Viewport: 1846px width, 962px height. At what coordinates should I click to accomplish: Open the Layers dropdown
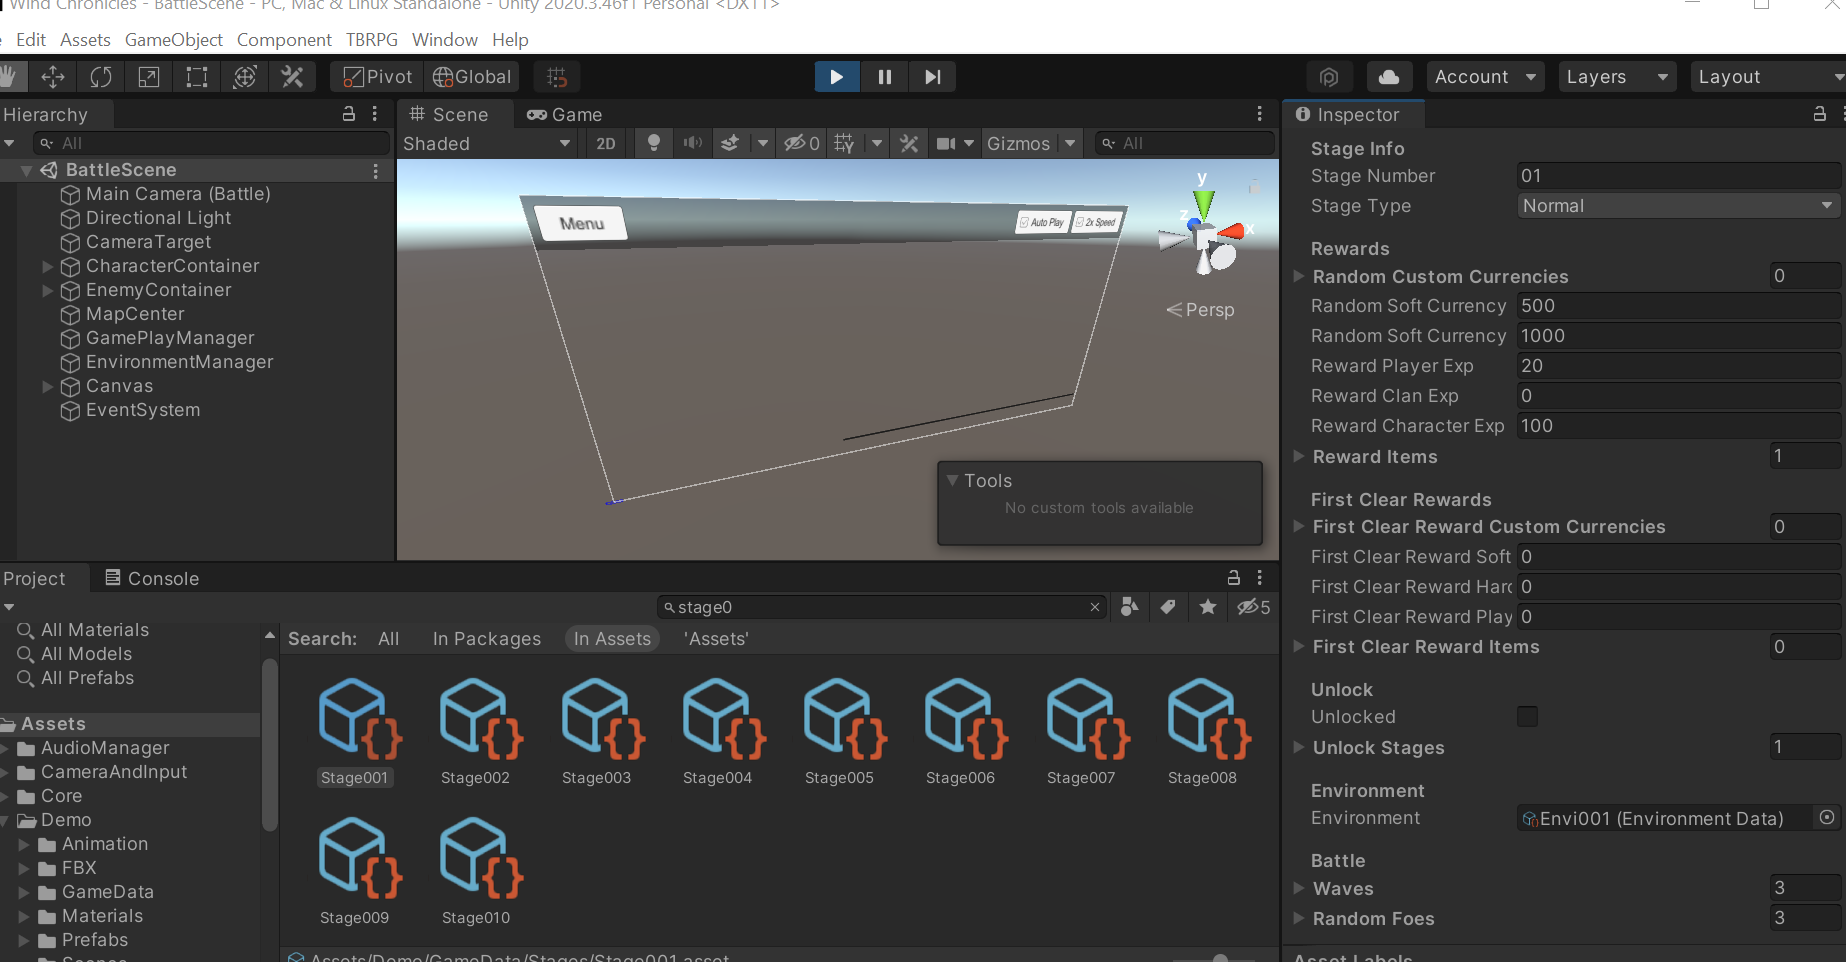pos(1616,76)
